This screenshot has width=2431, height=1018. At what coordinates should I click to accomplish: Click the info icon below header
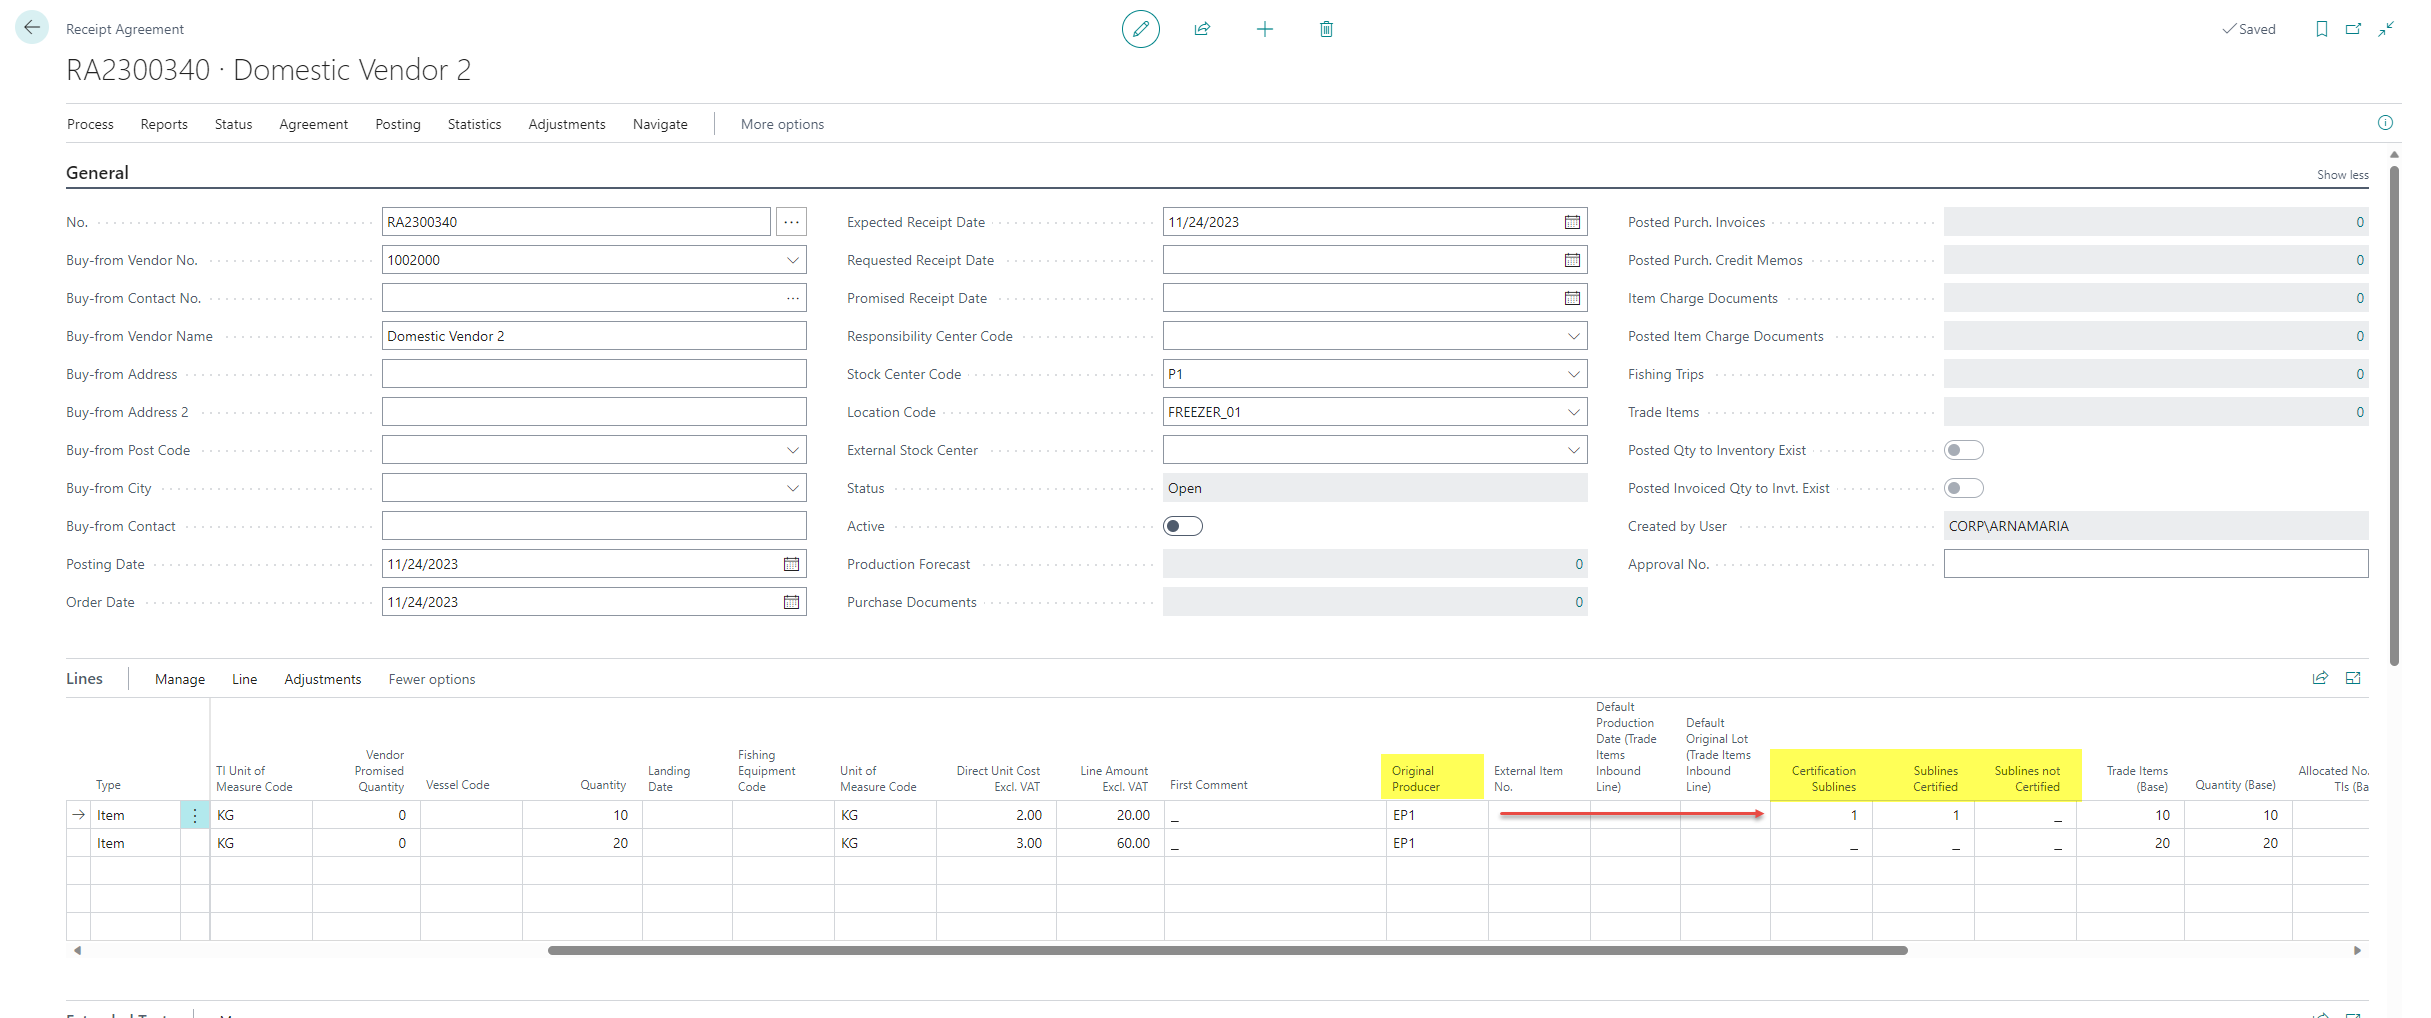[2385, 123]
